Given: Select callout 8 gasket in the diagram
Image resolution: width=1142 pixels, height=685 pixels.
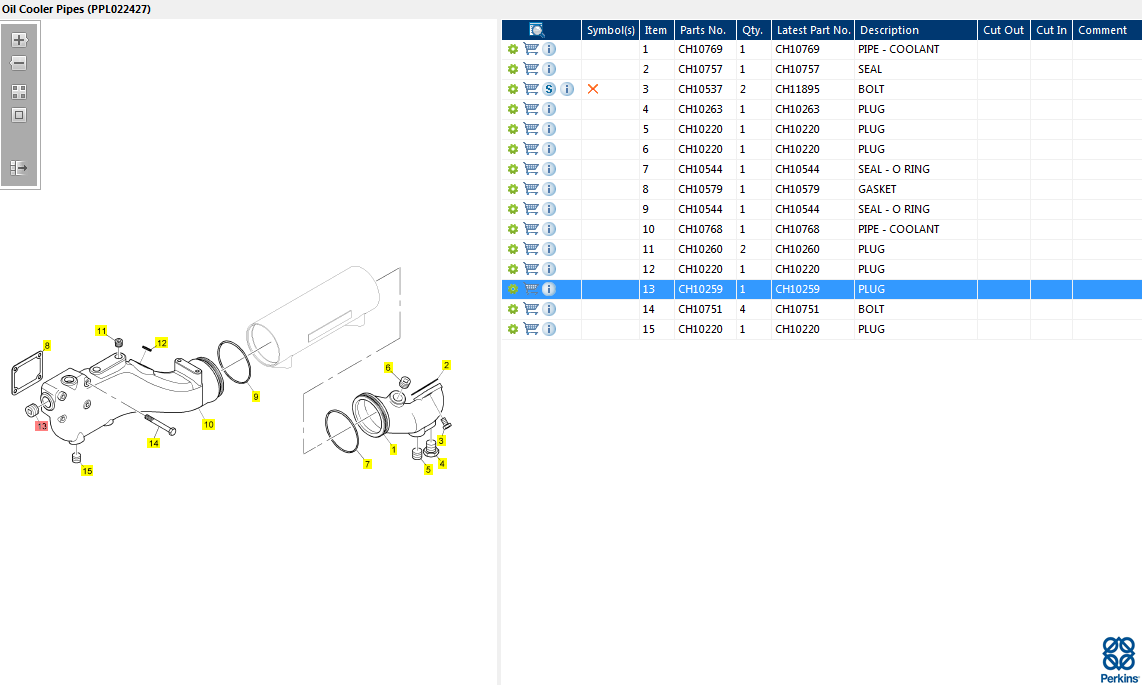Looking at the screenshot, I should (47, 346).
